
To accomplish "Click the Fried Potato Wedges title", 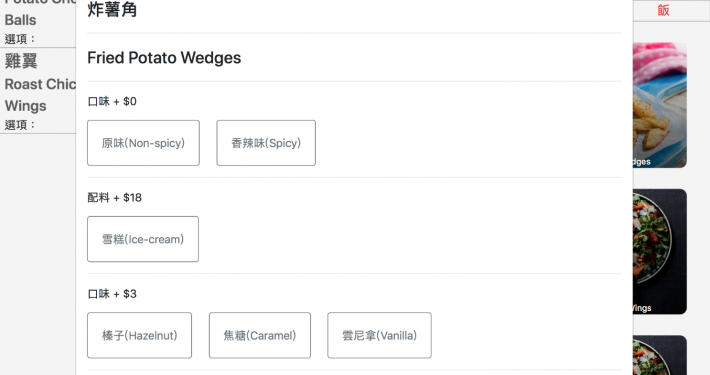I will coord(164,58).
